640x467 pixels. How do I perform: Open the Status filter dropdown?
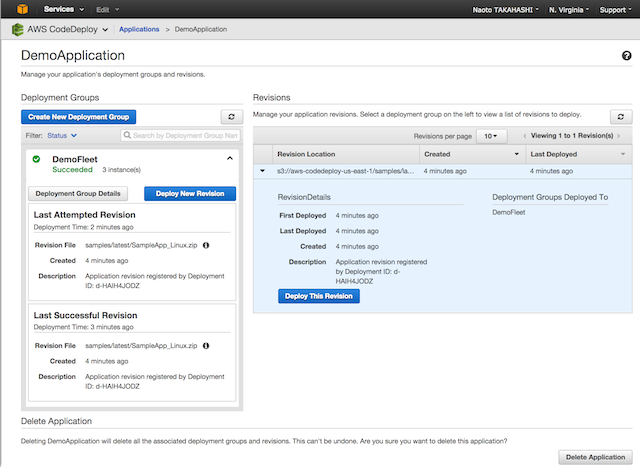tap(62, 136)
